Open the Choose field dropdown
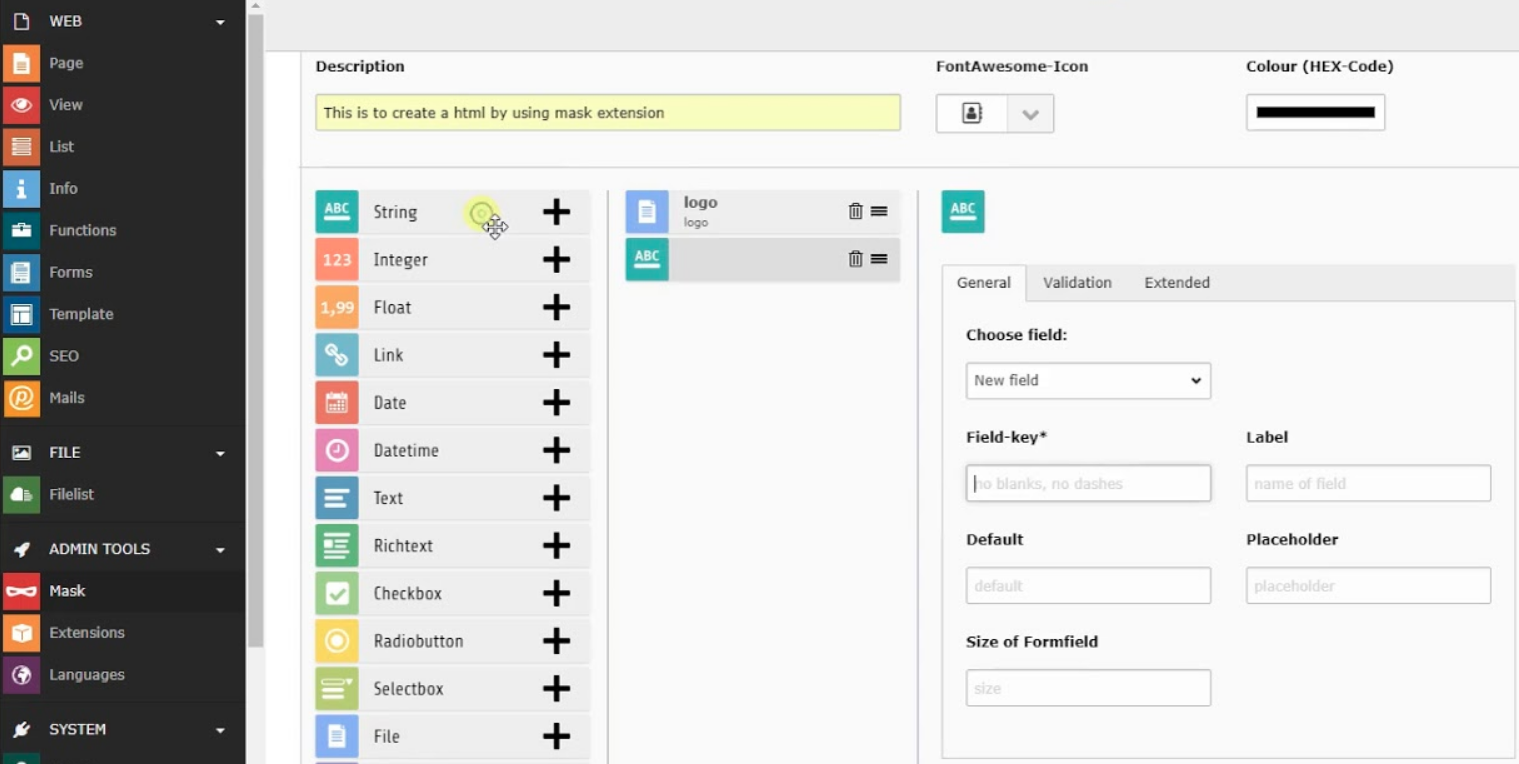The height and width of the screenshot is (764, 1519). 1088,381
